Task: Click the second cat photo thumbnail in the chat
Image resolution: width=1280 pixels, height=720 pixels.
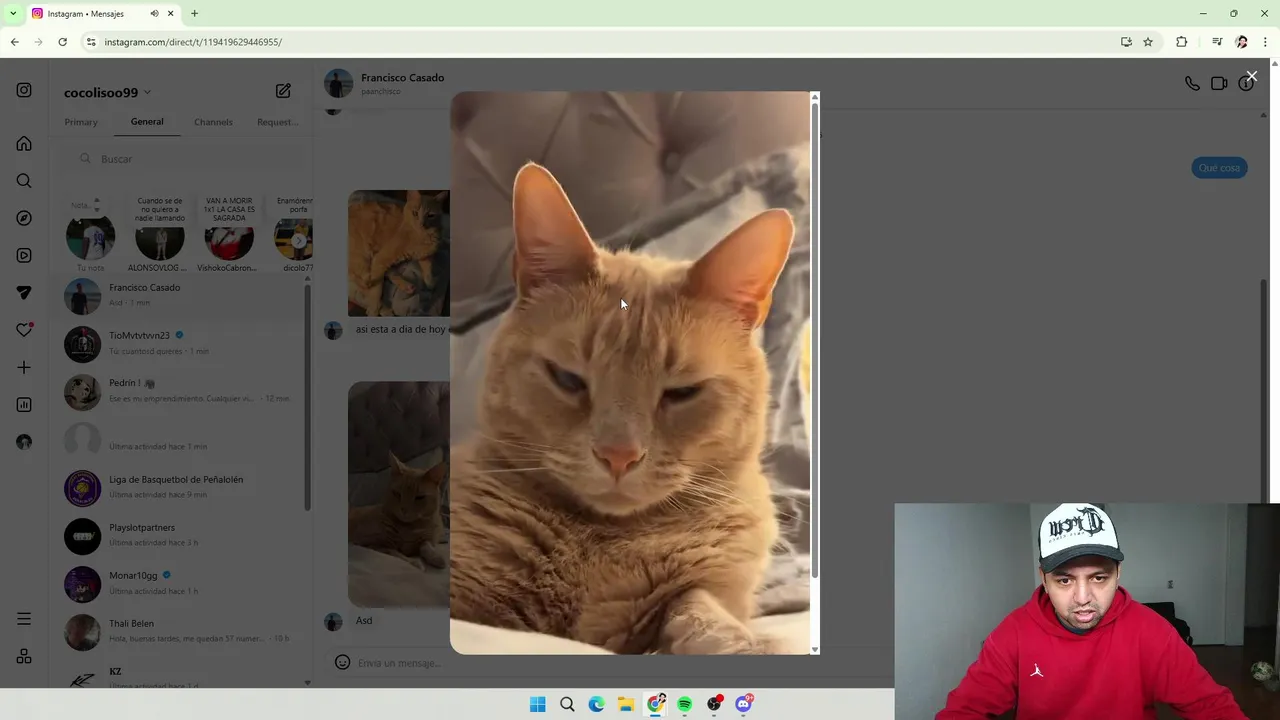Action: click(x=399, y=494)
